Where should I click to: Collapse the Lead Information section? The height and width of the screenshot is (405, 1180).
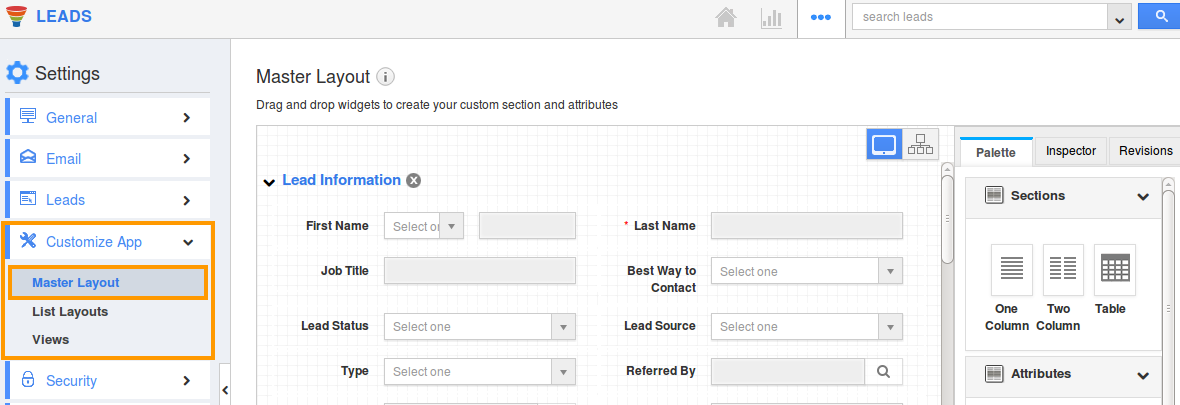point(268,182)
